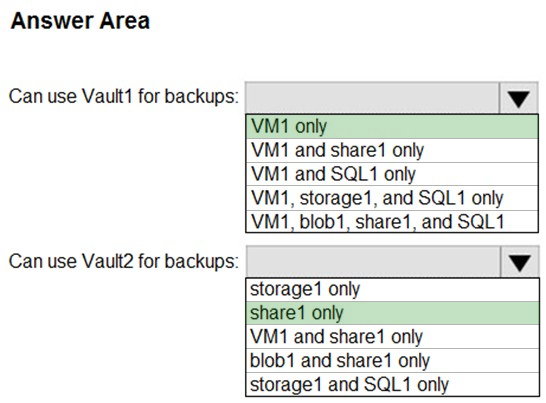
Task: Choose 'VM1, blob1, share1, and SQL1'
Action: (x=392, y=222)
